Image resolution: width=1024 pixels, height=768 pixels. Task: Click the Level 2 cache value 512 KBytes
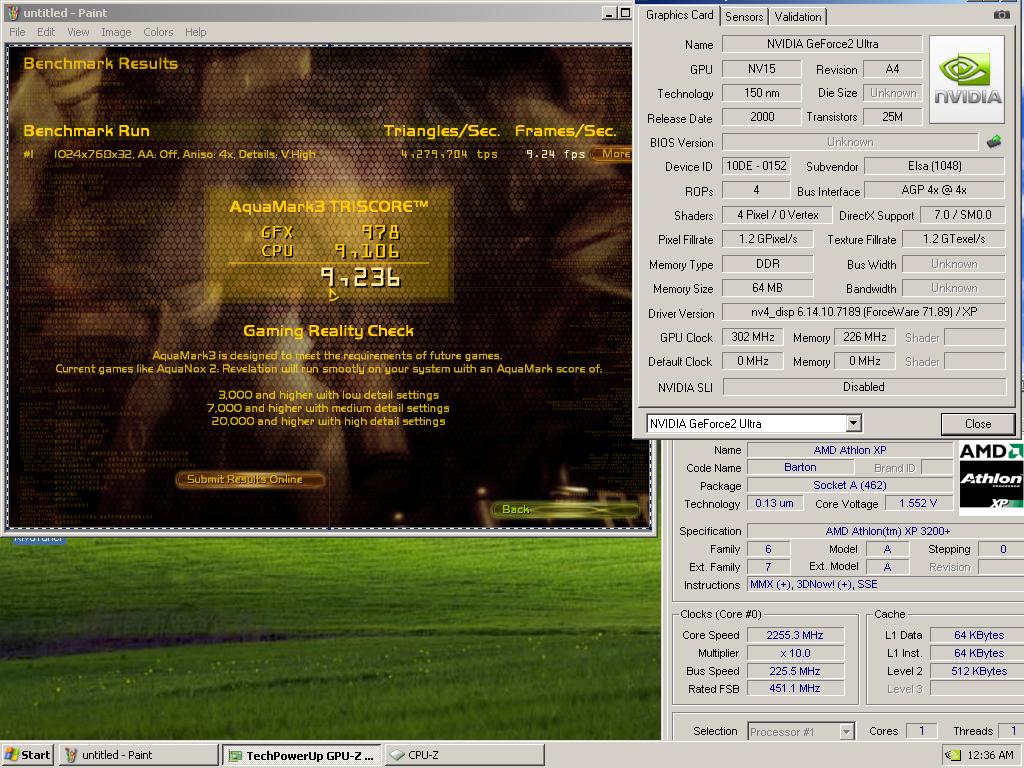pos(978,671)
